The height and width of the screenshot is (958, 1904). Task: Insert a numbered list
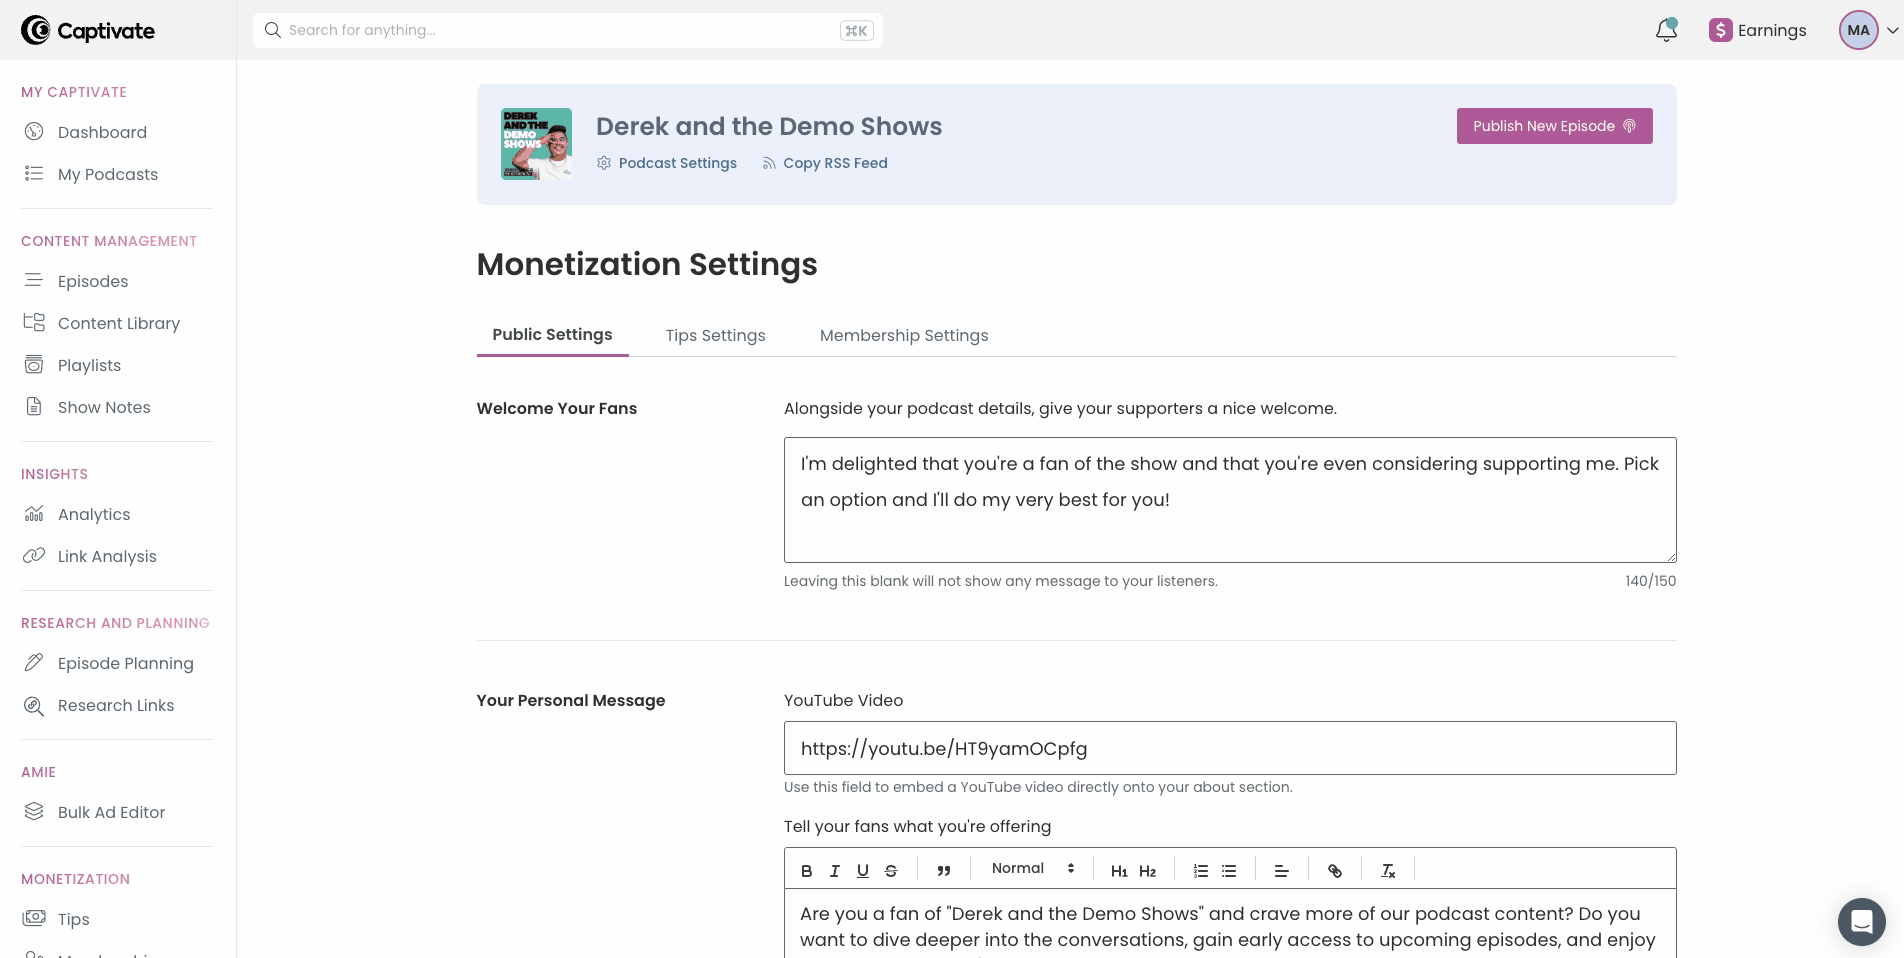(x=1201, y=871)
